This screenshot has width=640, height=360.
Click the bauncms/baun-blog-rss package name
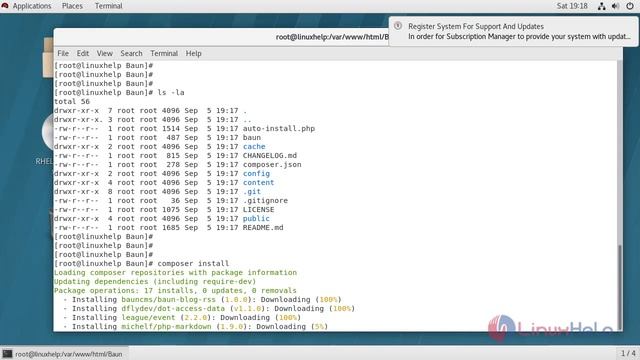click(168, 300)
